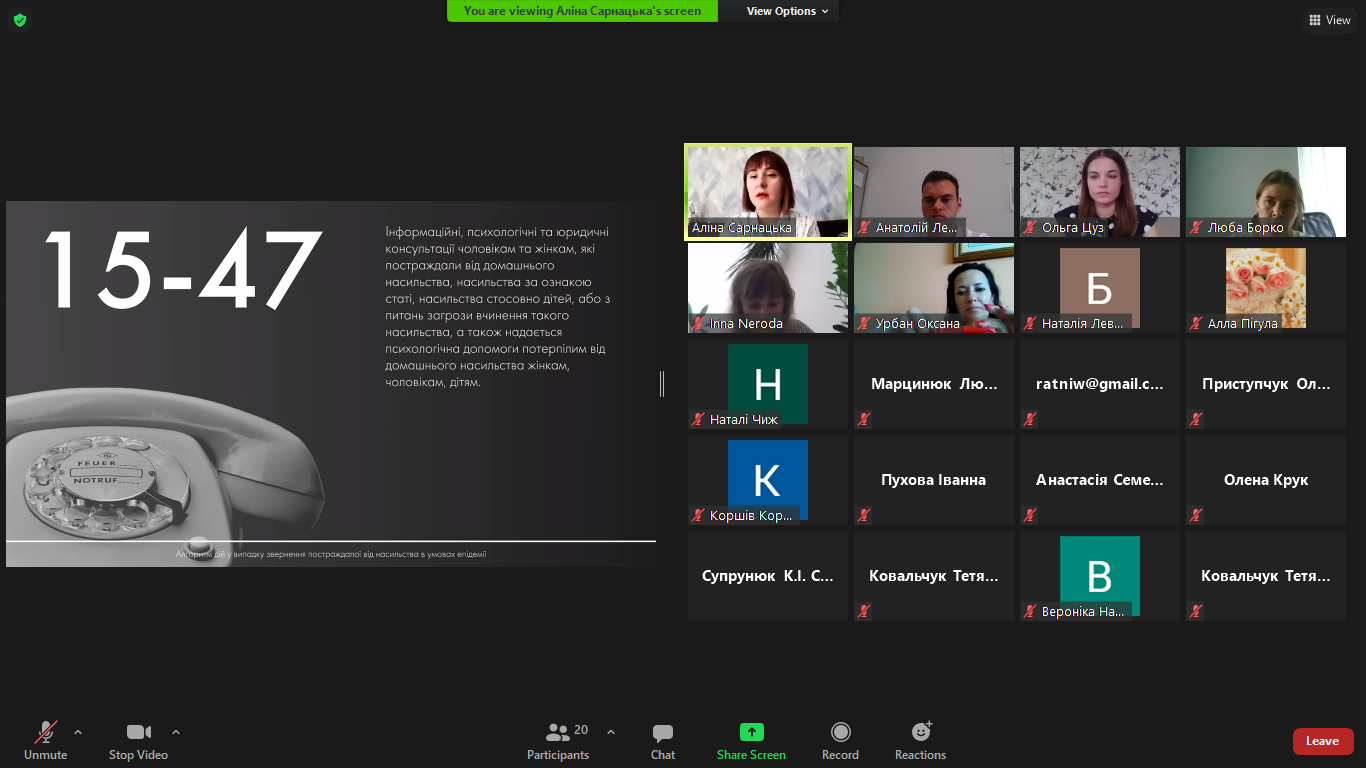Viewport: 1366px width, 768px height.
Task: Expand the arrow next to Participants
Action: click(x=611, y=732)
